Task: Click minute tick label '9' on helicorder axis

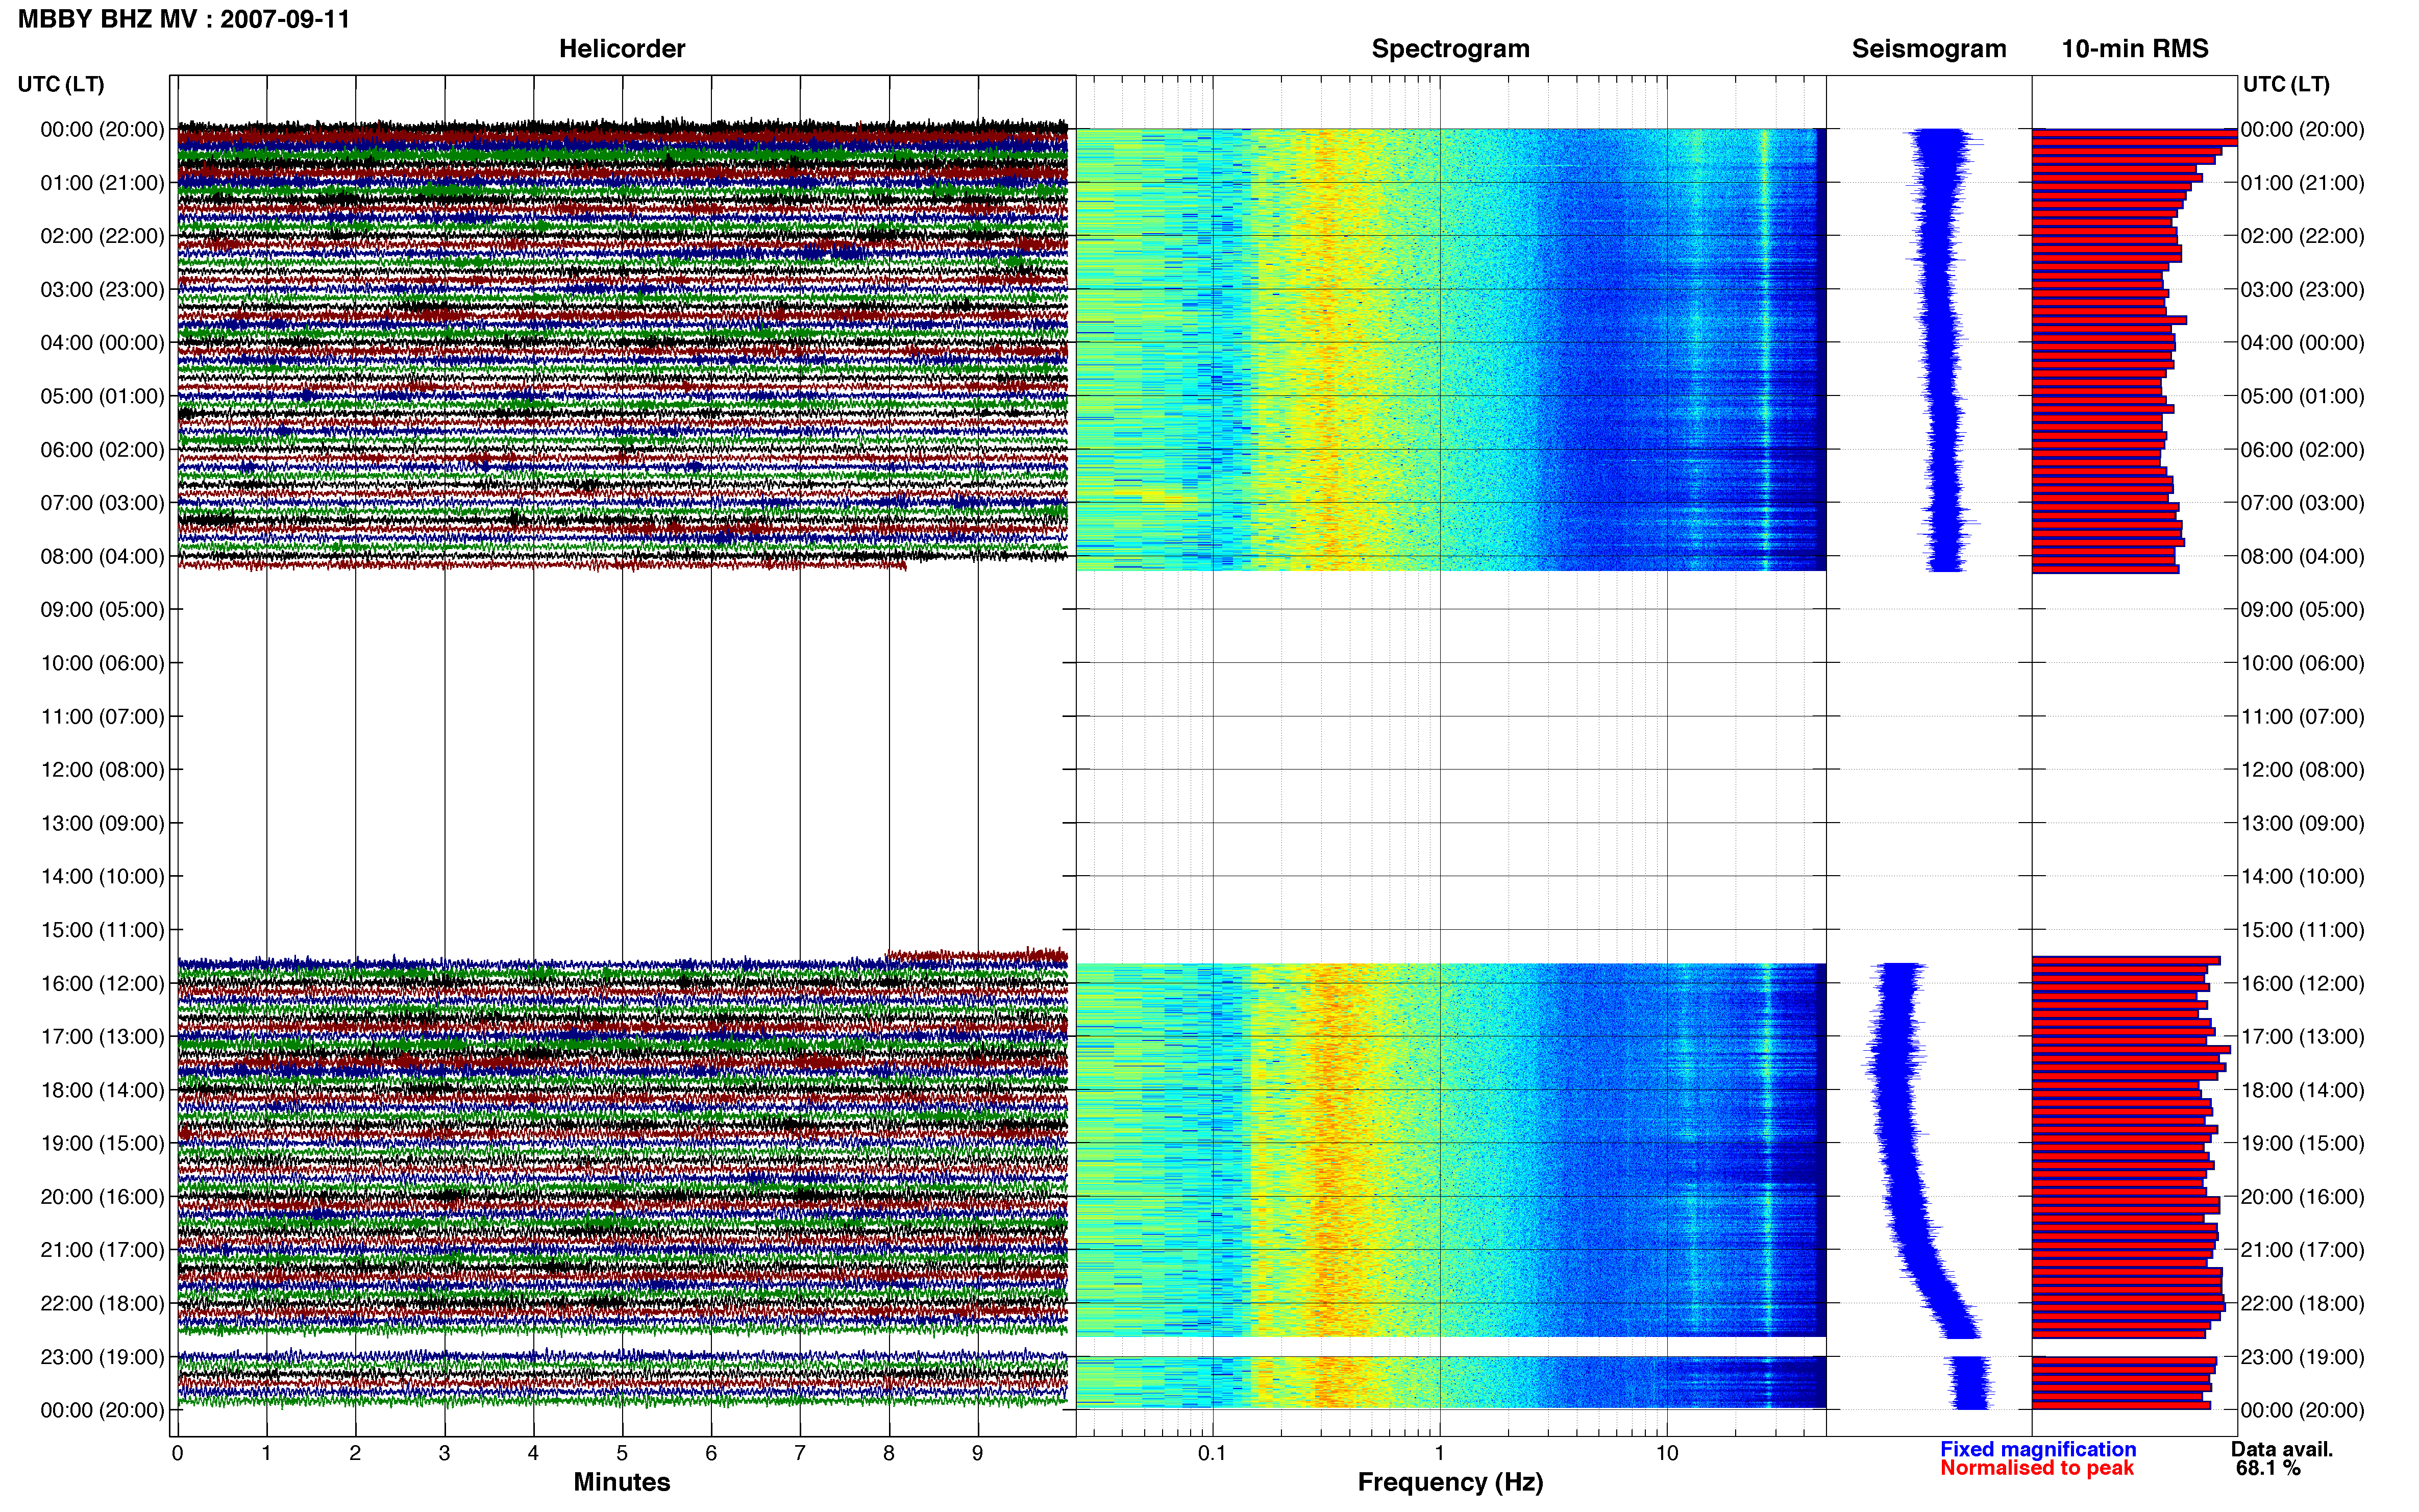Action: 978,1454
